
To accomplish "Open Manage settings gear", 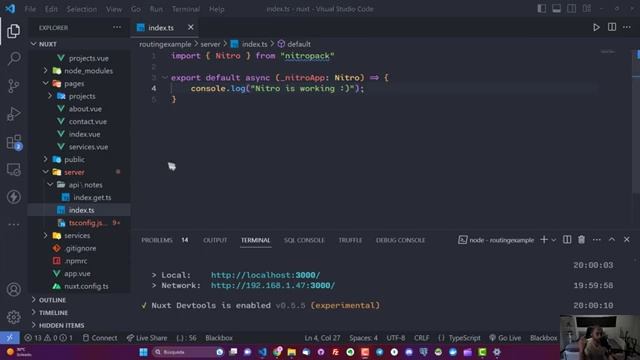I will 13,317.
